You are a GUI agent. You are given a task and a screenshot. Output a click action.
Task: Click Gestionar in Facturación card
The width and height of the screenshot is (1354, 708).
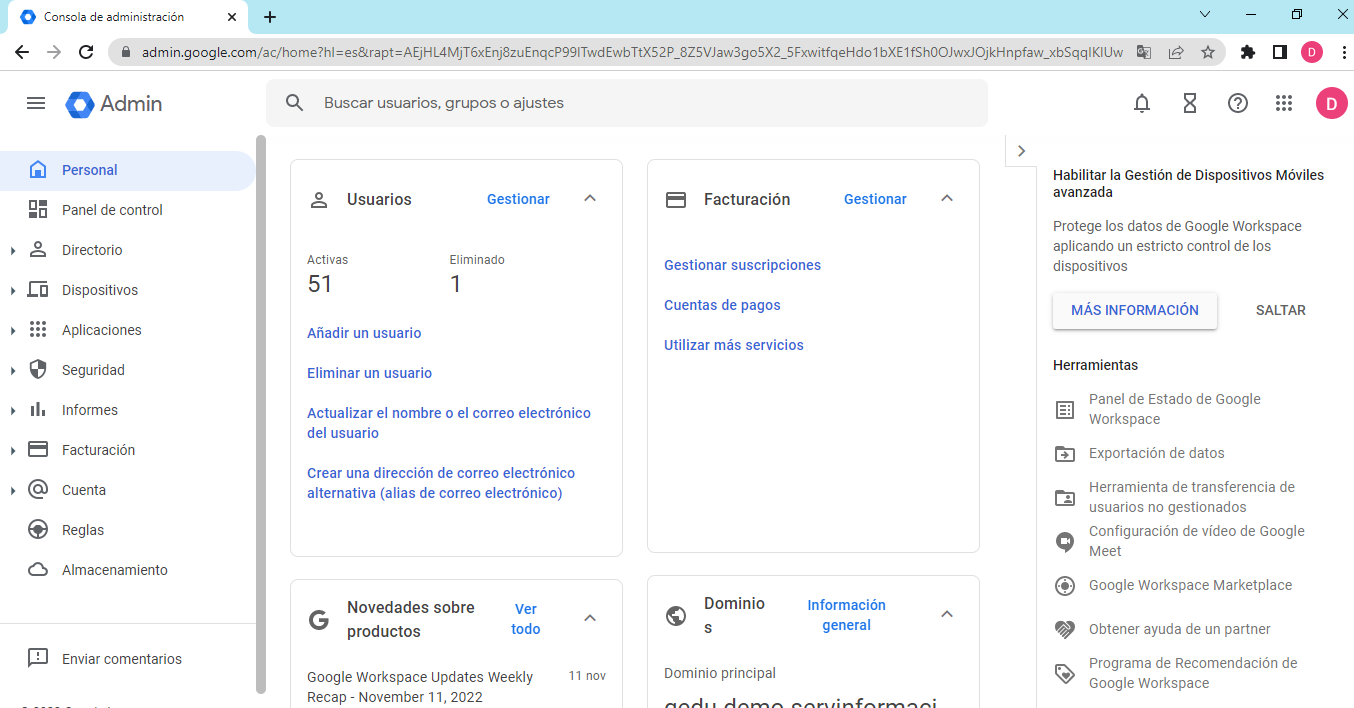point(875,199)
